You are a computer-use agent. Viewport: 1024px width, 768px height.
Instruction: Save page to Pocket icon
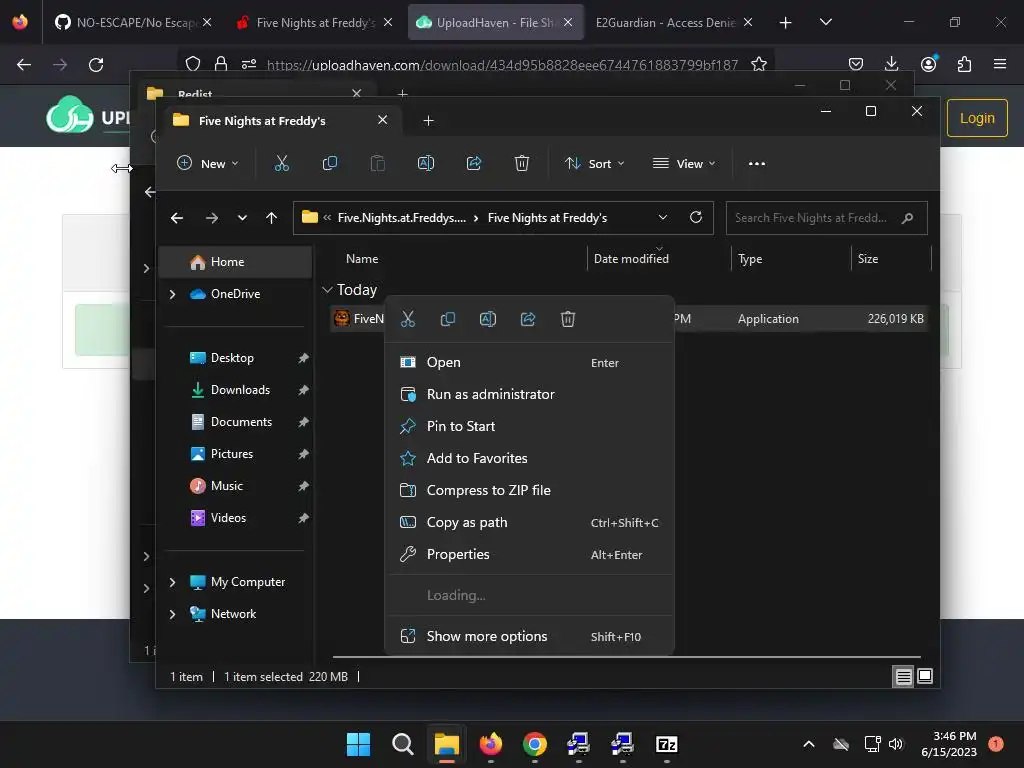pos(856,64)
